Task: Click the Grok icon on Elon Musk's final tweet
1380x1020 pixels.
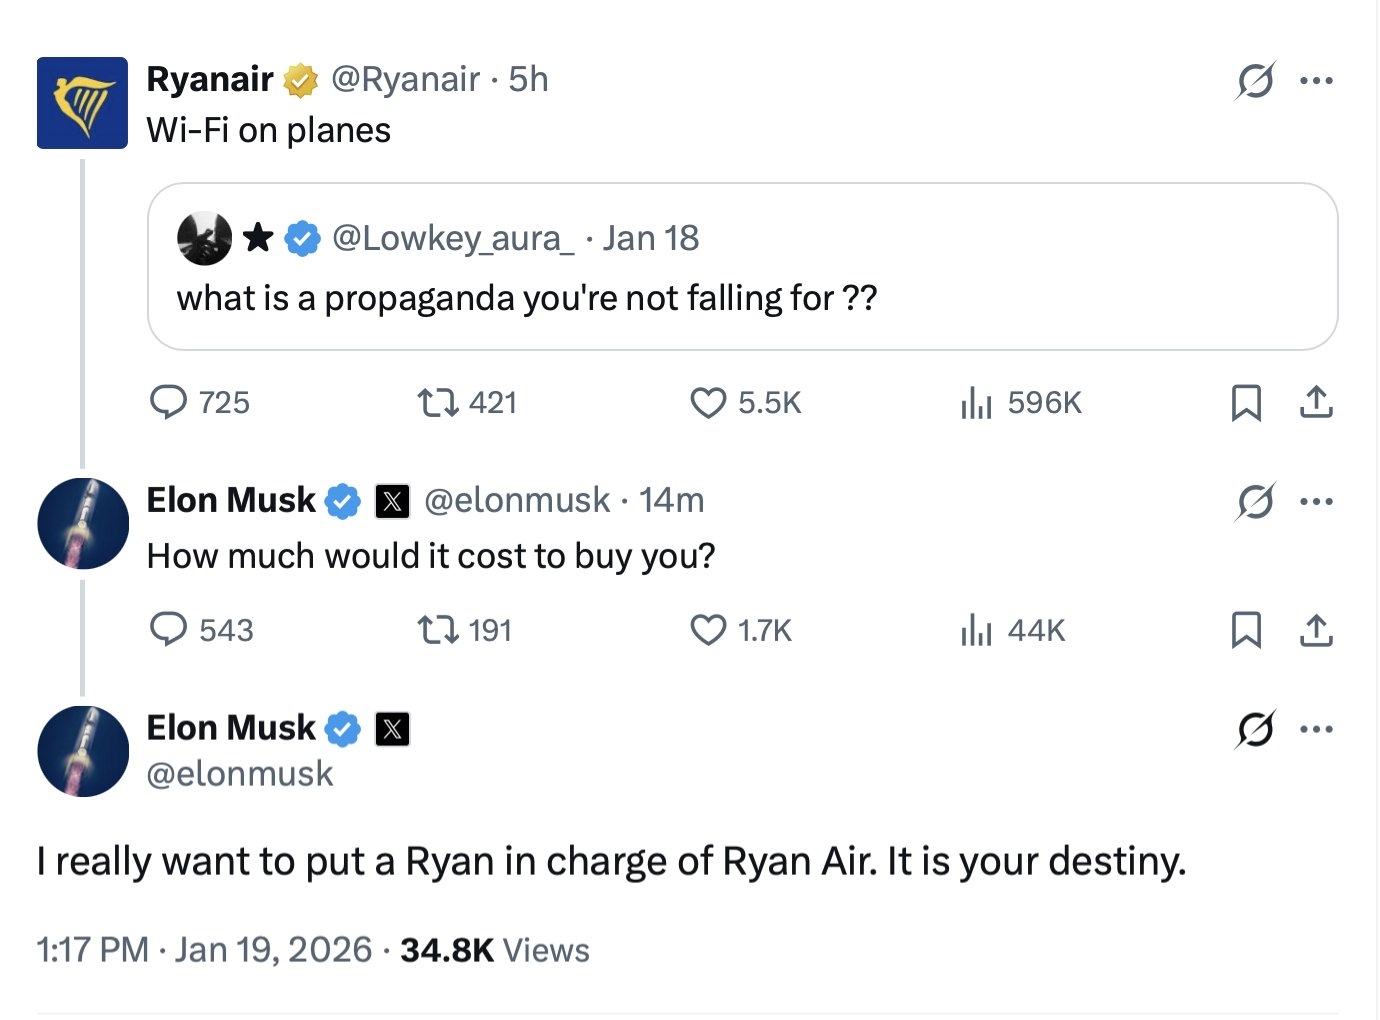Action: coord(1256,729)
